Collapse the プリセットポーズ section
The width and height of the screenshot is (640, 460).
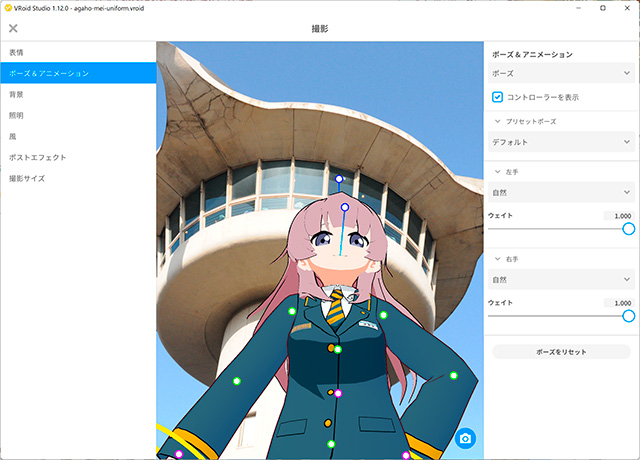(497, 121)
